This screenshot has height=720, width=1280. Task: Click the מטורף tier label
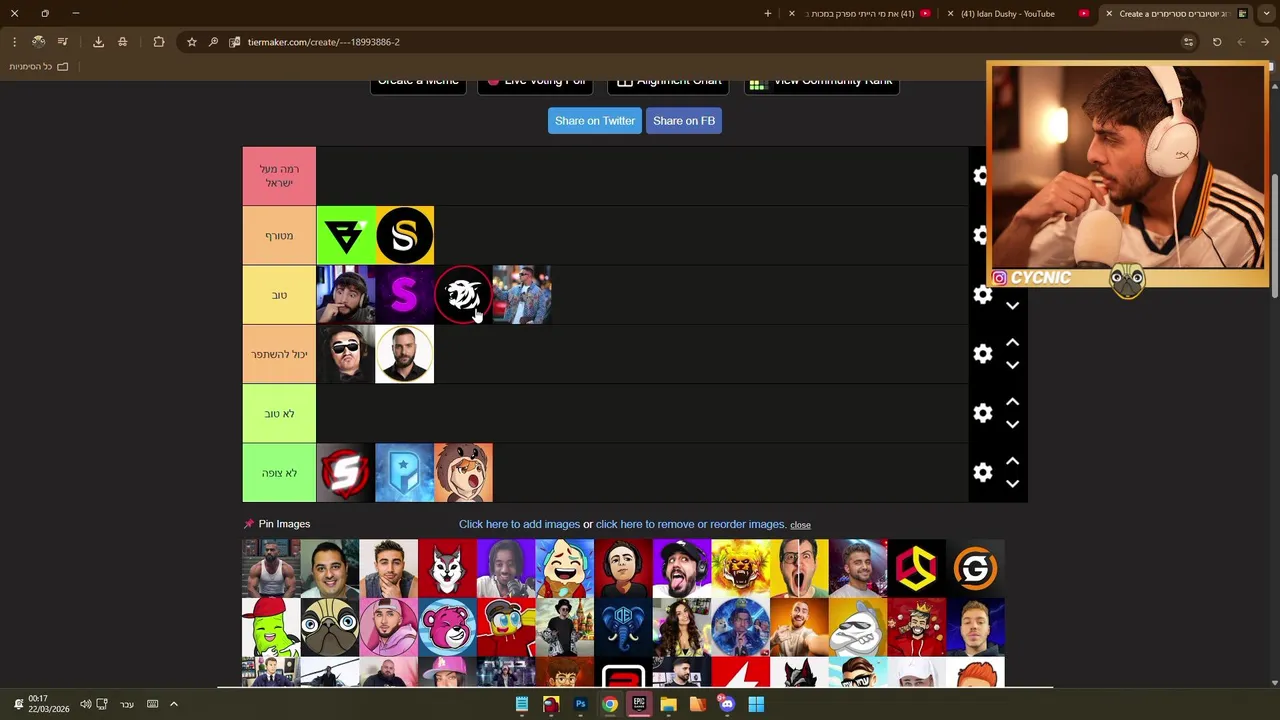coord(279,235)
